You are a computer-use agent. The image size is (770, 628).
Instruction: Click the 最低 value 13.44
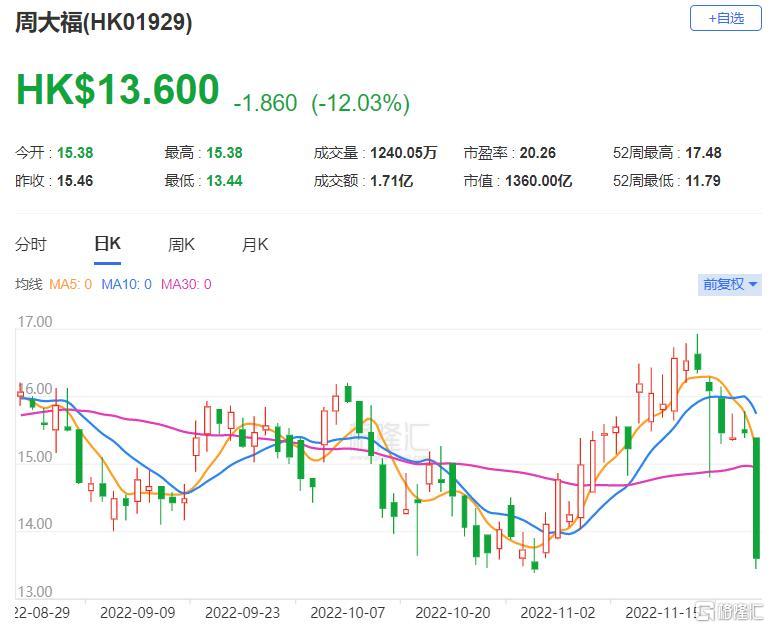click(x=224, y=181)
